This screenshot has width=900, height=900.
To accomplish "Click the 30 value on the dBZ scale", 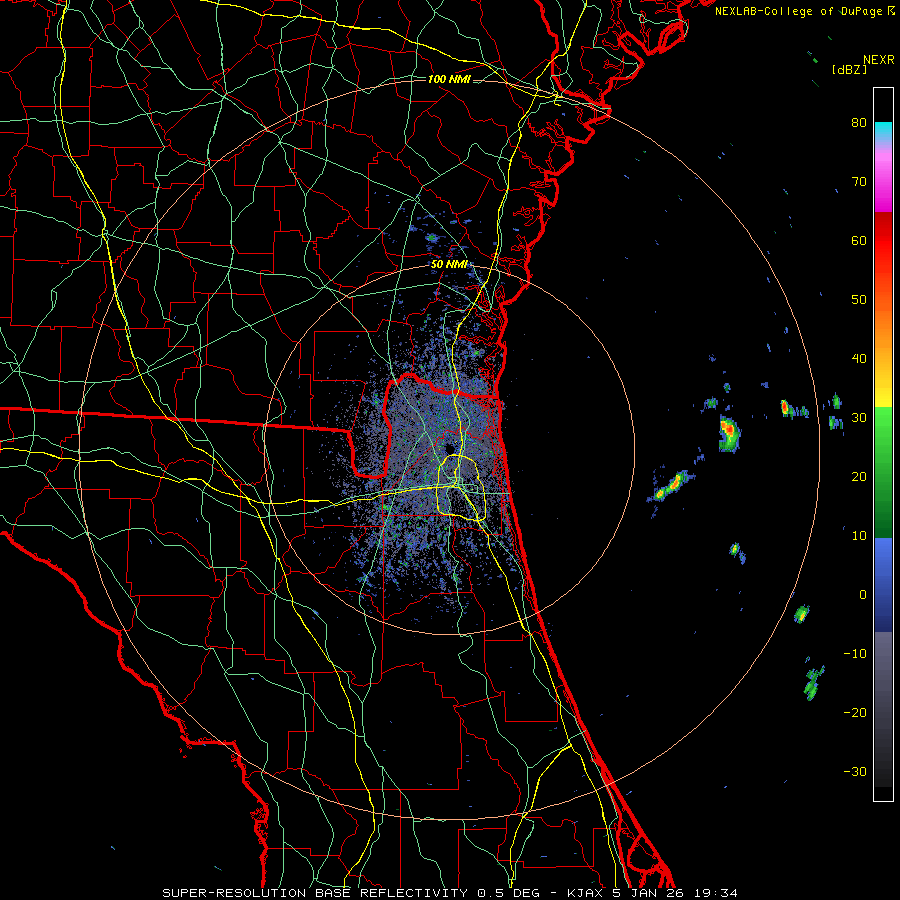I will pos(859,417).
